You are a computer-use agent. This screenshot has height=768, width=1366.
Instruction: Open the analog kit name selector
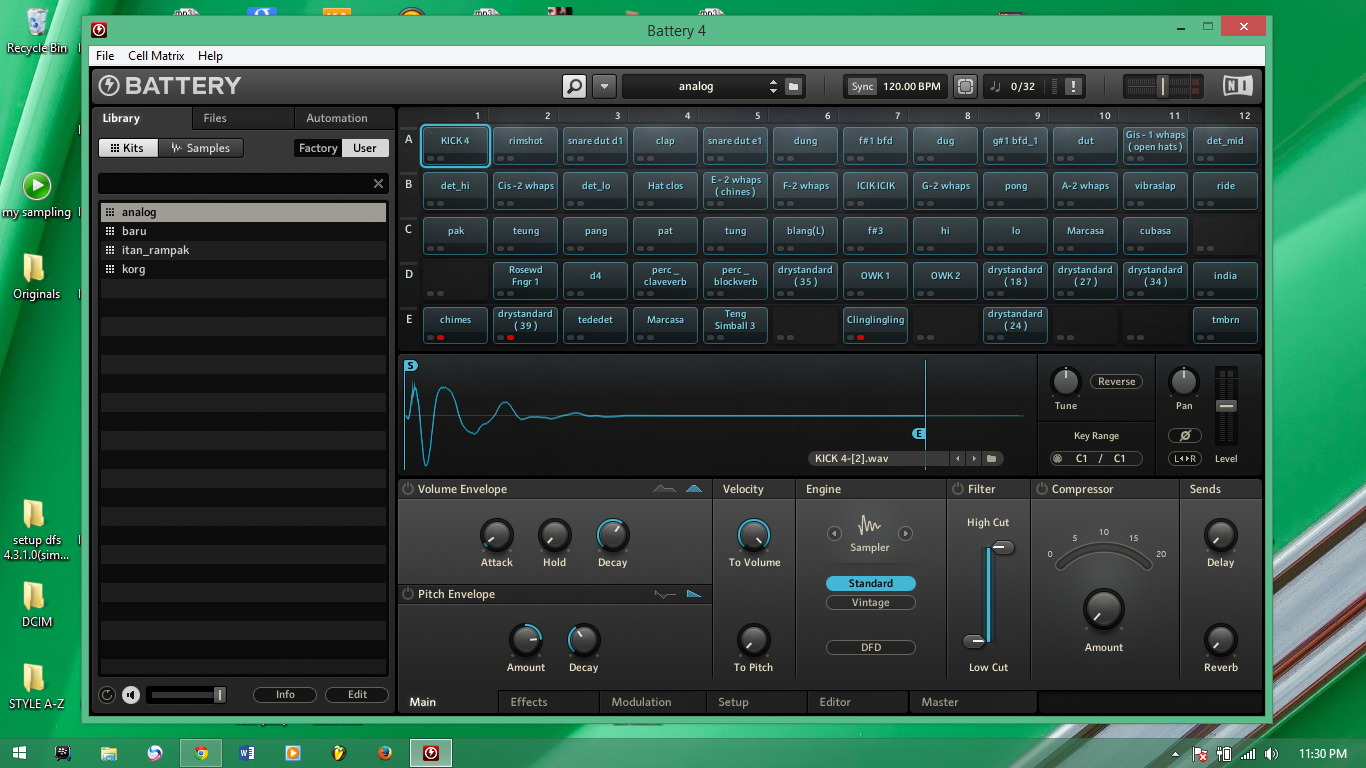click(x=696, y=86)
